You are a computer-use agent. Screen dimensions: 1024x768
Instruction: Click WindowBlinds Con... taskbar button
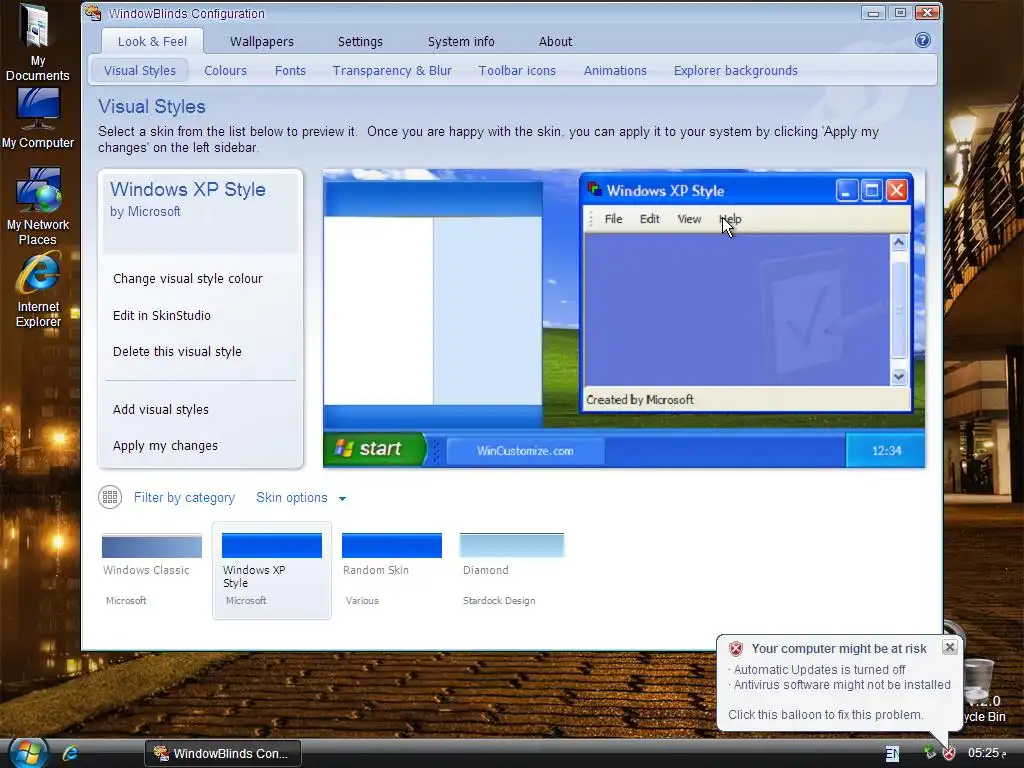coord(223,754)
